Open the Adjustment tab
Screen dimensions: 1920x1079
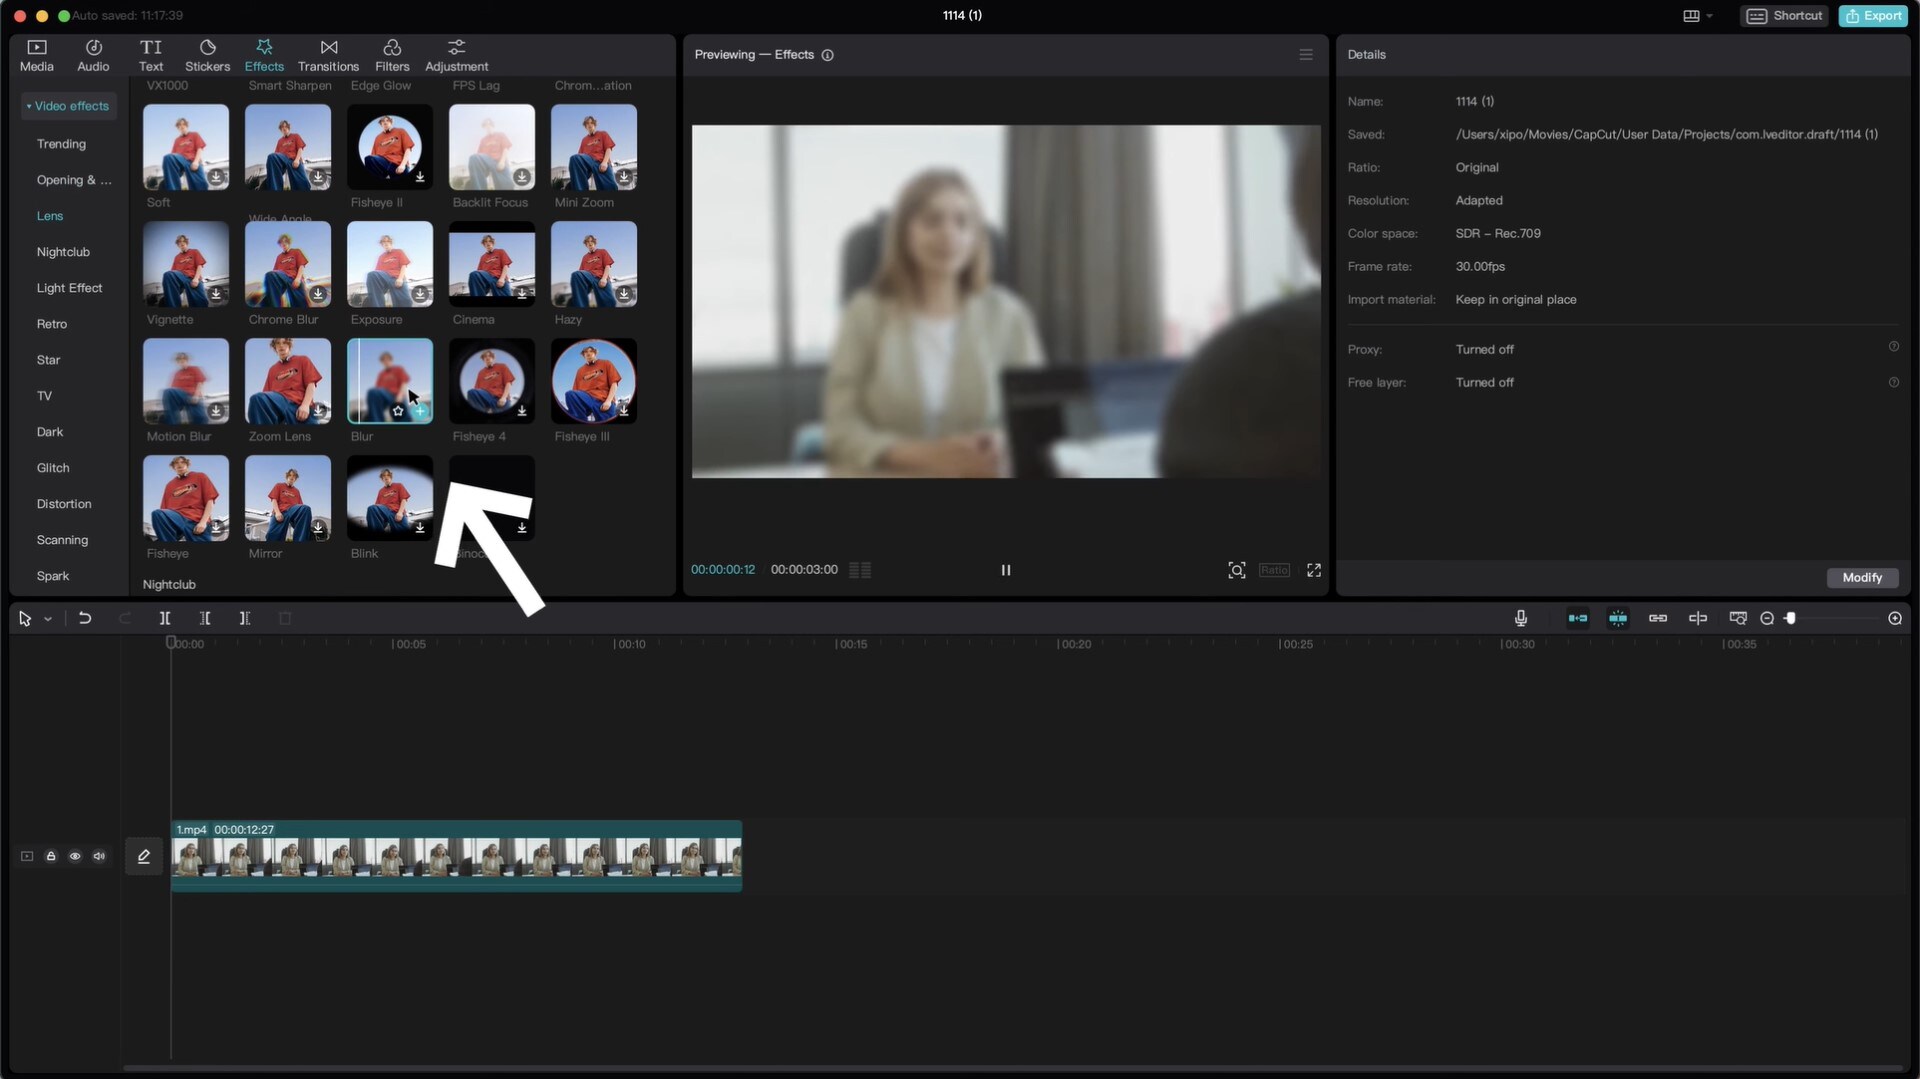pyautogui.click(x=456, y=55)
